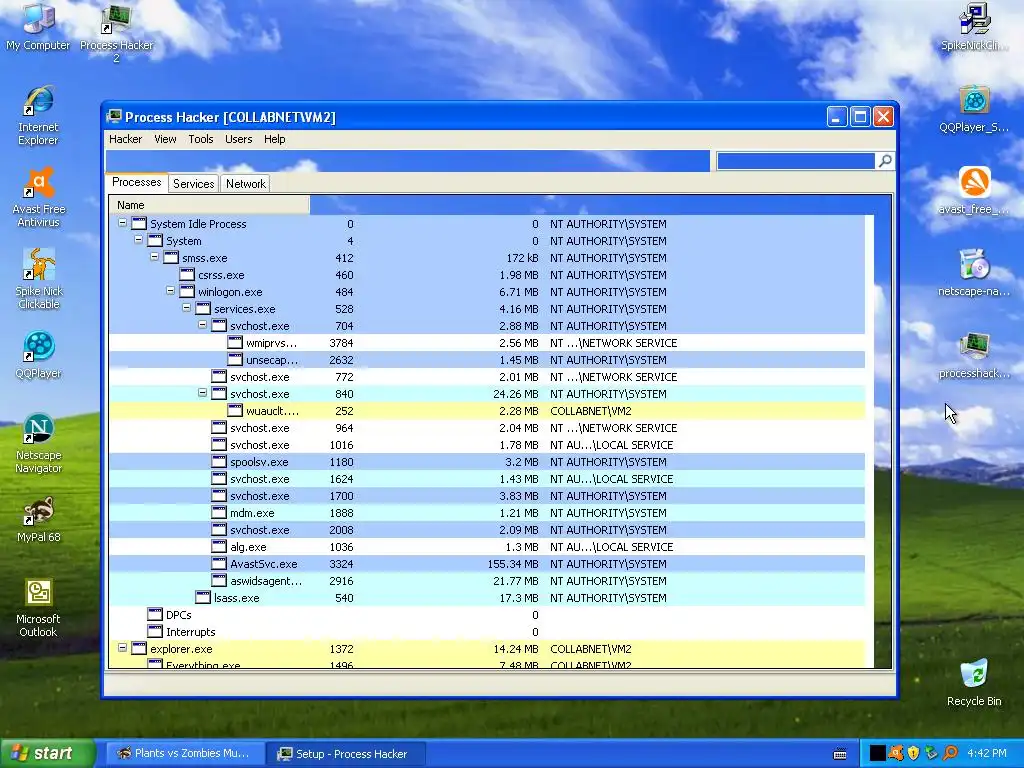This screenshot has width=1024, height=768.
Task: Click search magnifier icon in Process Hacker
Action: coord(885,161)
